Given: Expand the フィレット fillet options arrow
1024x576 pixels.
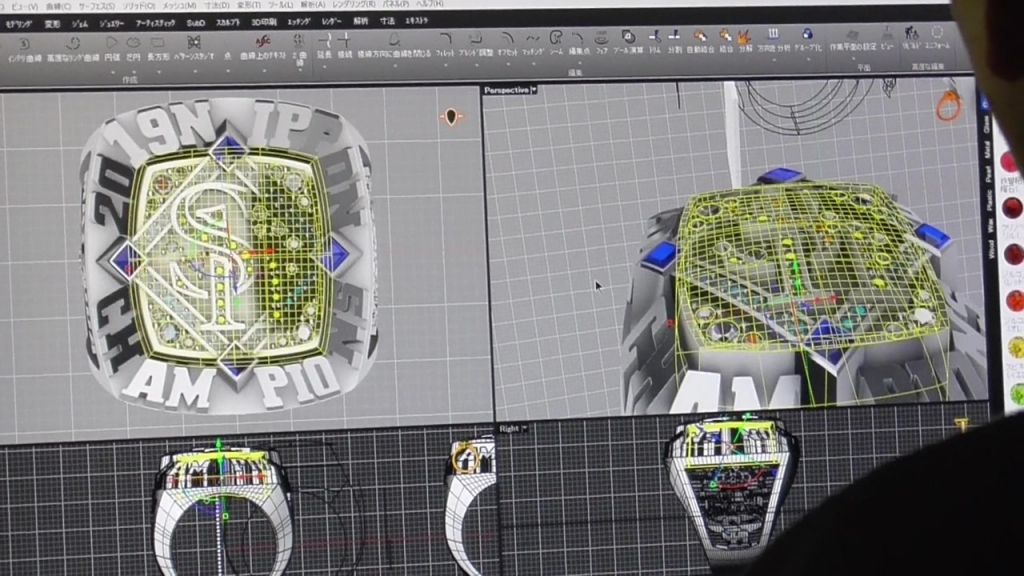Looking at the screenshot, I should point(445,66).
